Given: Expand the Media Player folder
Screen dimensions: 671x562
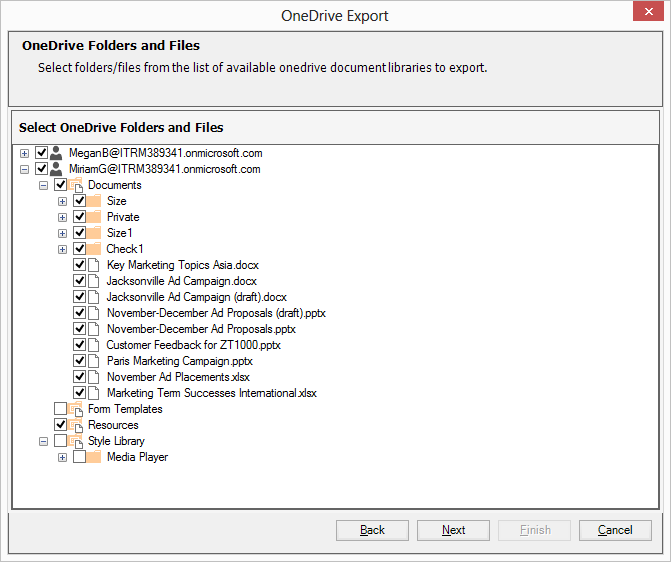Looking at the screenshot, I should (x=62, y=458).
